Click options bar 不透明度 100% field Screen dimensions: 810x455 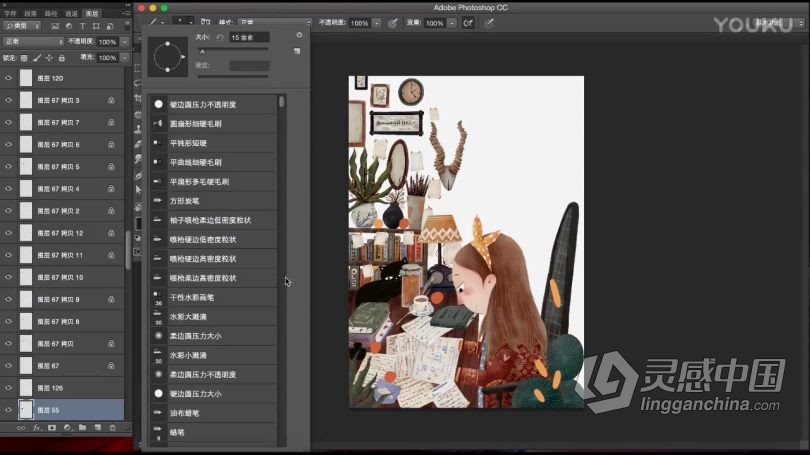(x=360, y=23)
